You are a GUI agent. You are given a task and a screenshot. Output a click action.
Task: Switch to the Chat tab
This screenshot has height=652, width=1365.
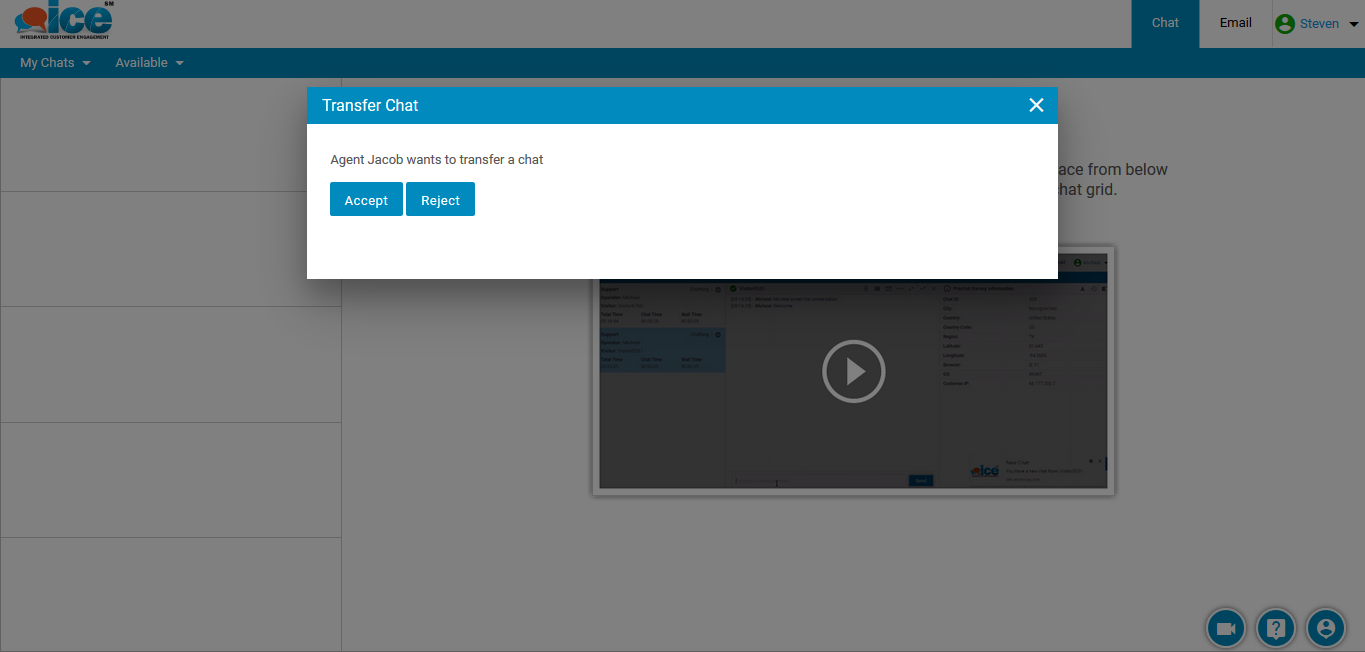[x=1165, y=23]
